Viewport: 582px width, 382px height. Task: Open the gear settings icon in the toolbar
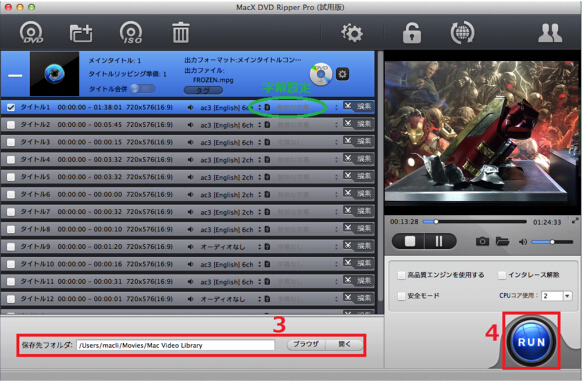pyautogui.click(x=352, y=33)
